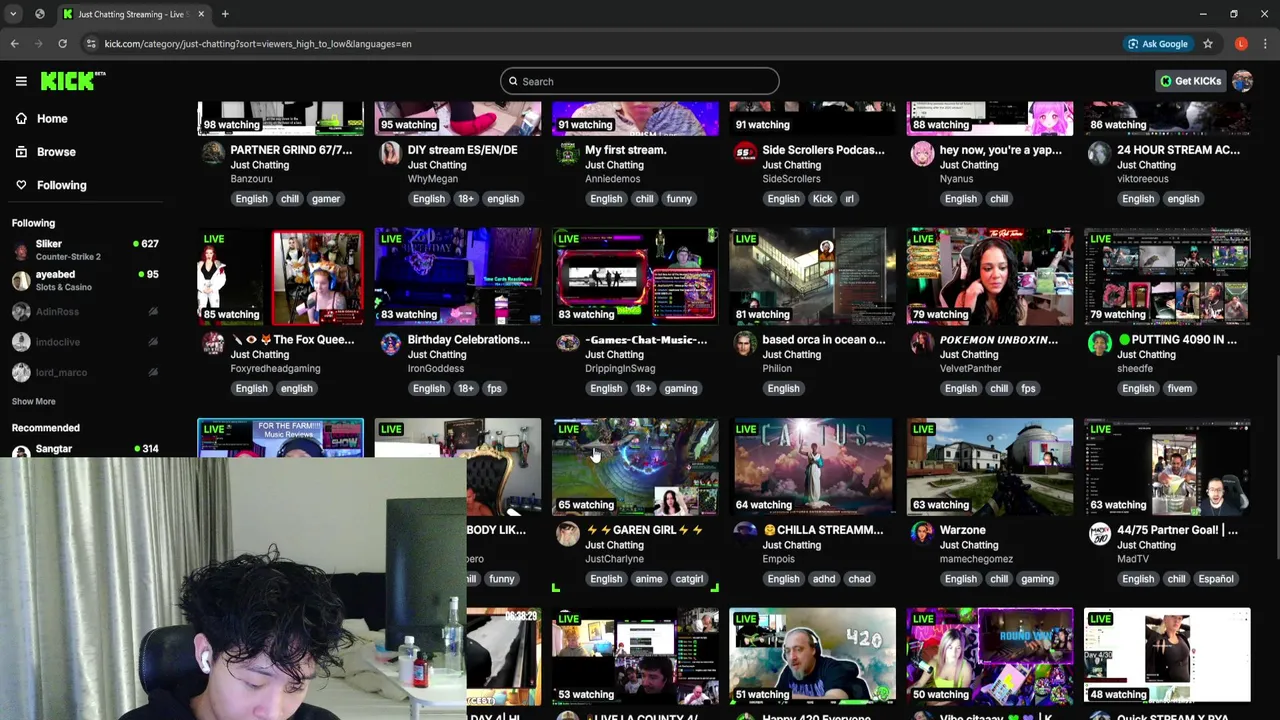Click adhd tag under Empols stream

point(824,579)
